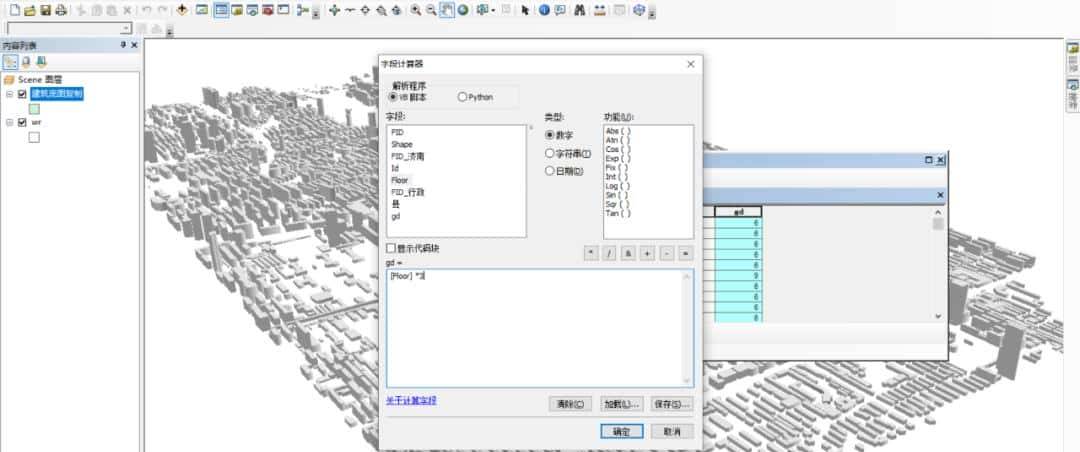Click the ModelBuilder icon

tap(302, 10)
